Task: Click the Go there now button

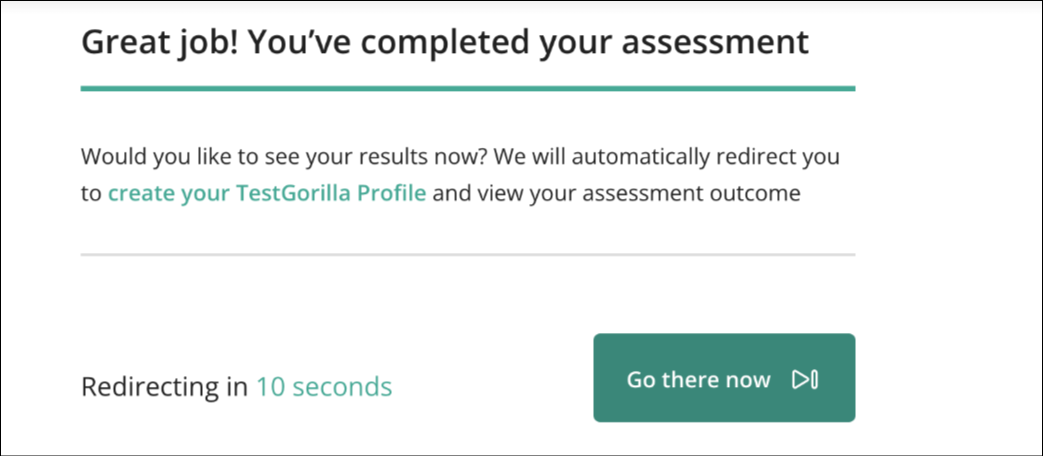Action: [x=724, y=378]
